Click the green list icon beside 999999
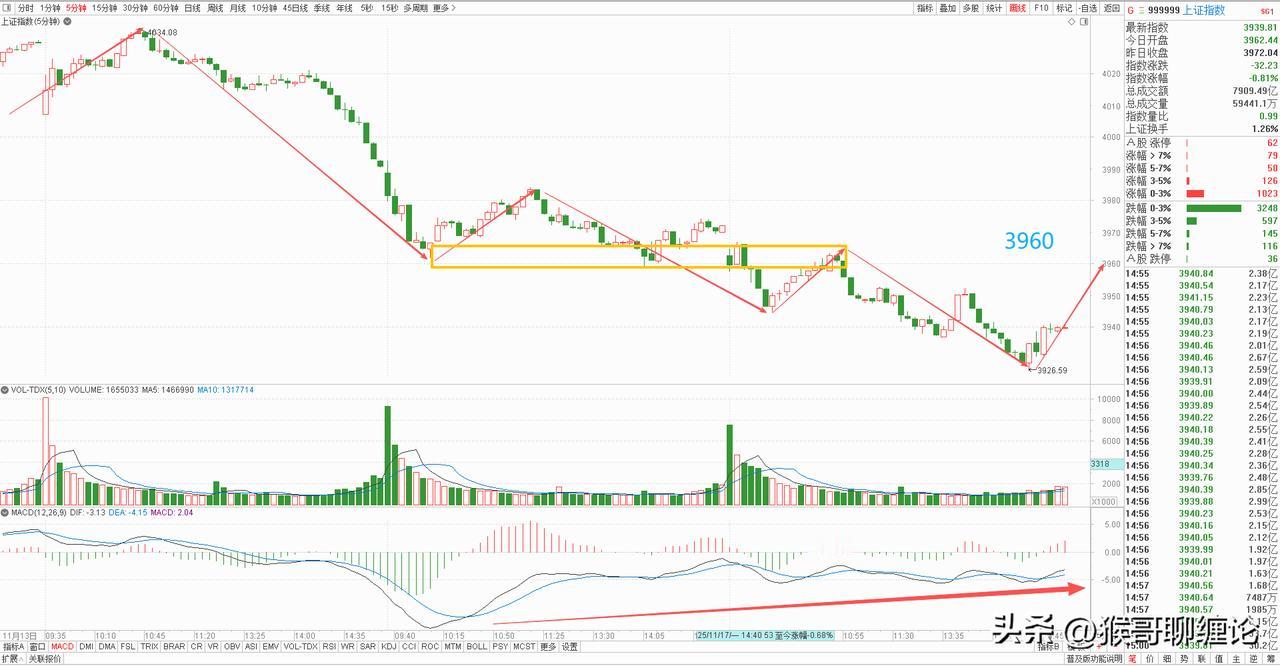Screen dimensions: 1280x666 pyautogui.click(x=1141, y=10)
